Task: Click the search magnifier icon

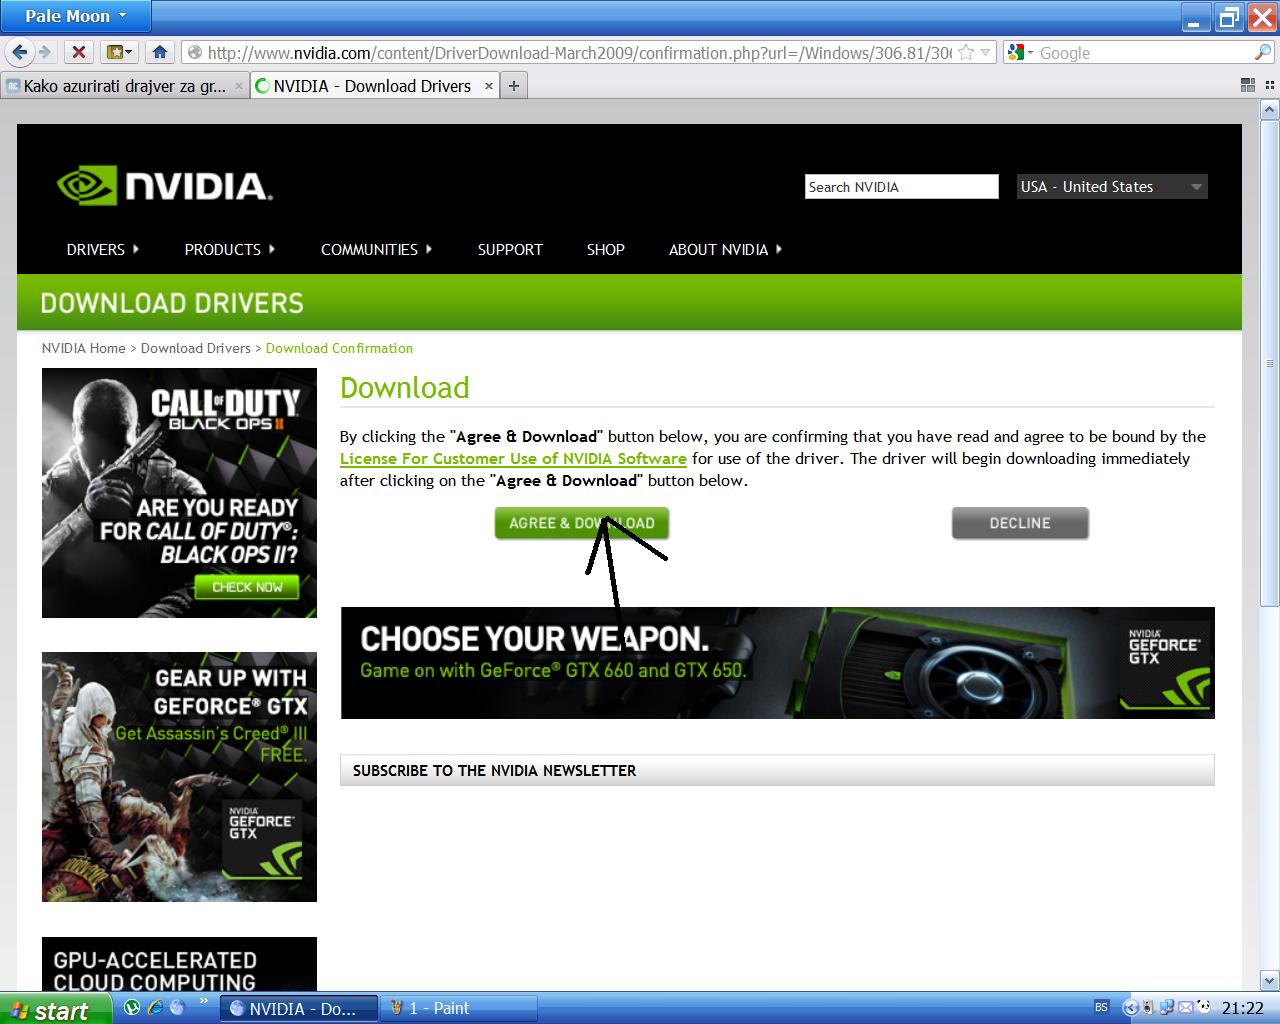Action: (1263, 53)
